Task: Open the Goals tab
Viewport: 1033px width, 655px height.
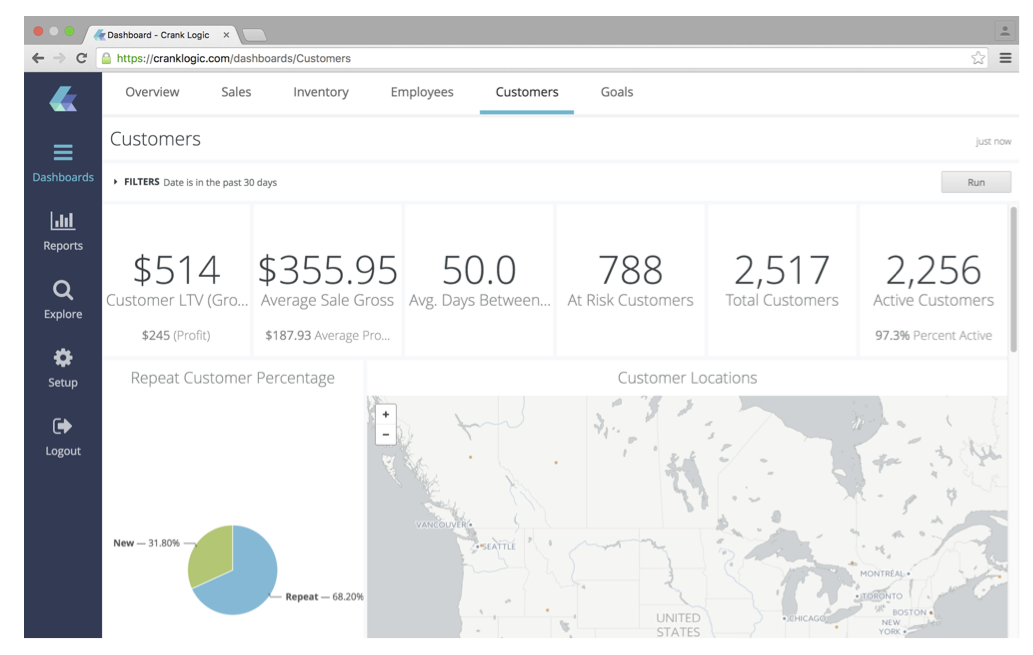Action: point(616,92)
